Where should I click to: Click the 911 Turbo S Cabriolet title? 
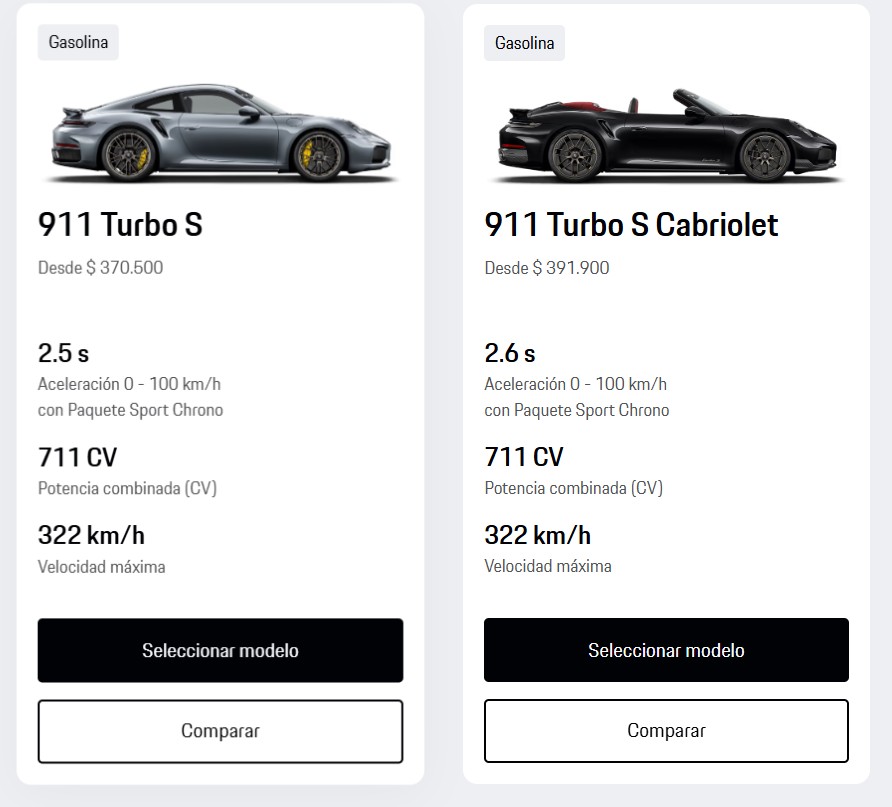tap(631, 225)
